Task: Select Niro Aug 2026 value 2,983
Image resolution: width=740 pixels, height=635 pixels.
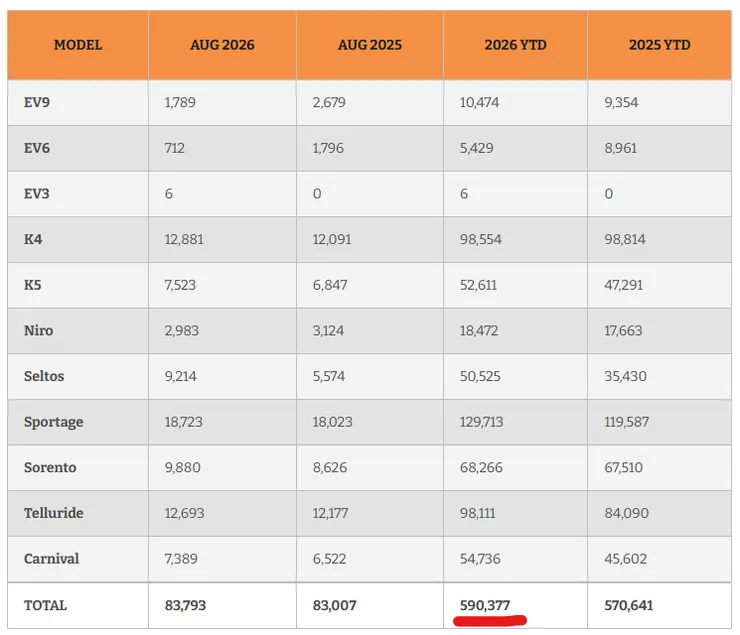Action: coord(182,331)
